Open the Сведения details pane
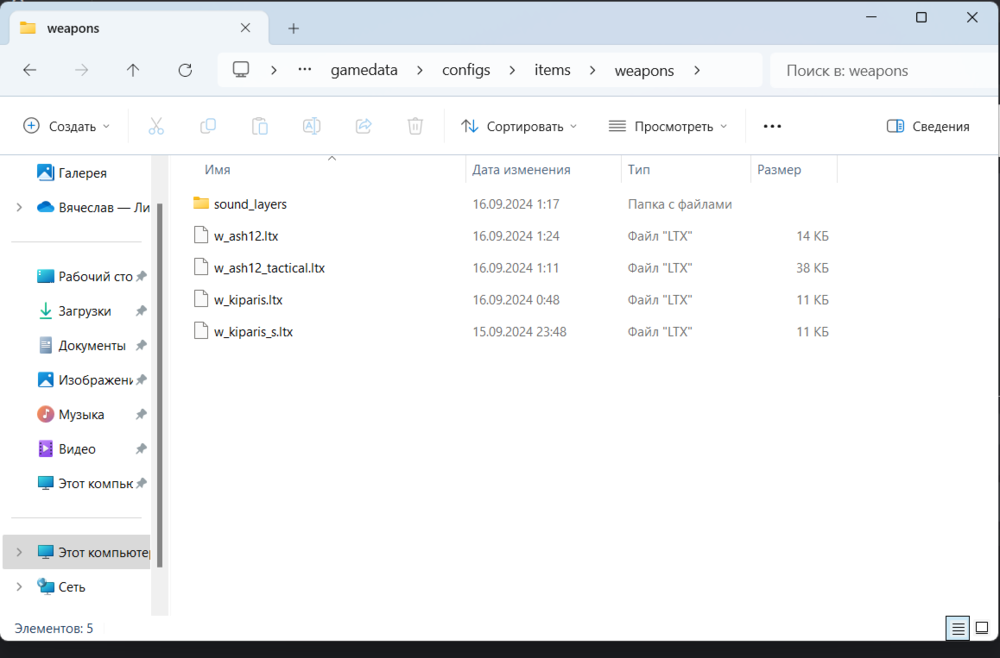 click(x=928, y=126)
